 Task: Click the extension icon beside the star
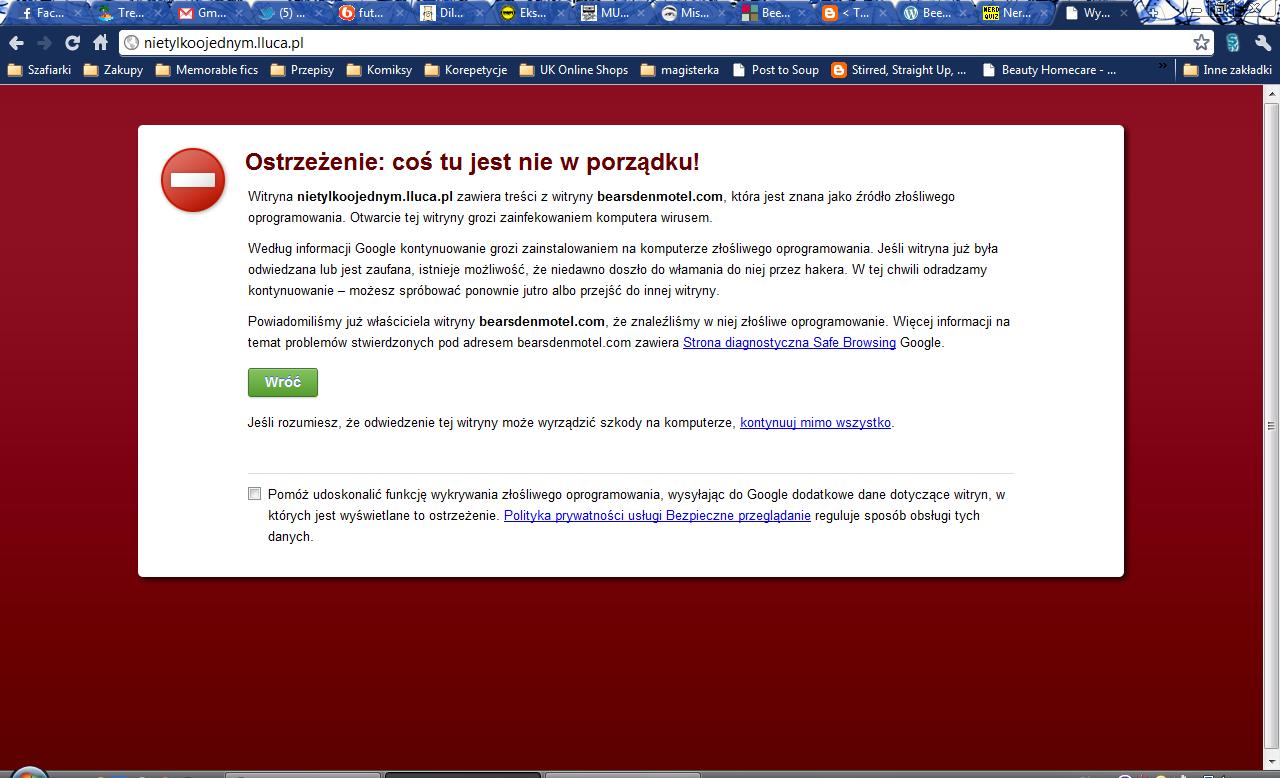click(x=1233, y=43)
